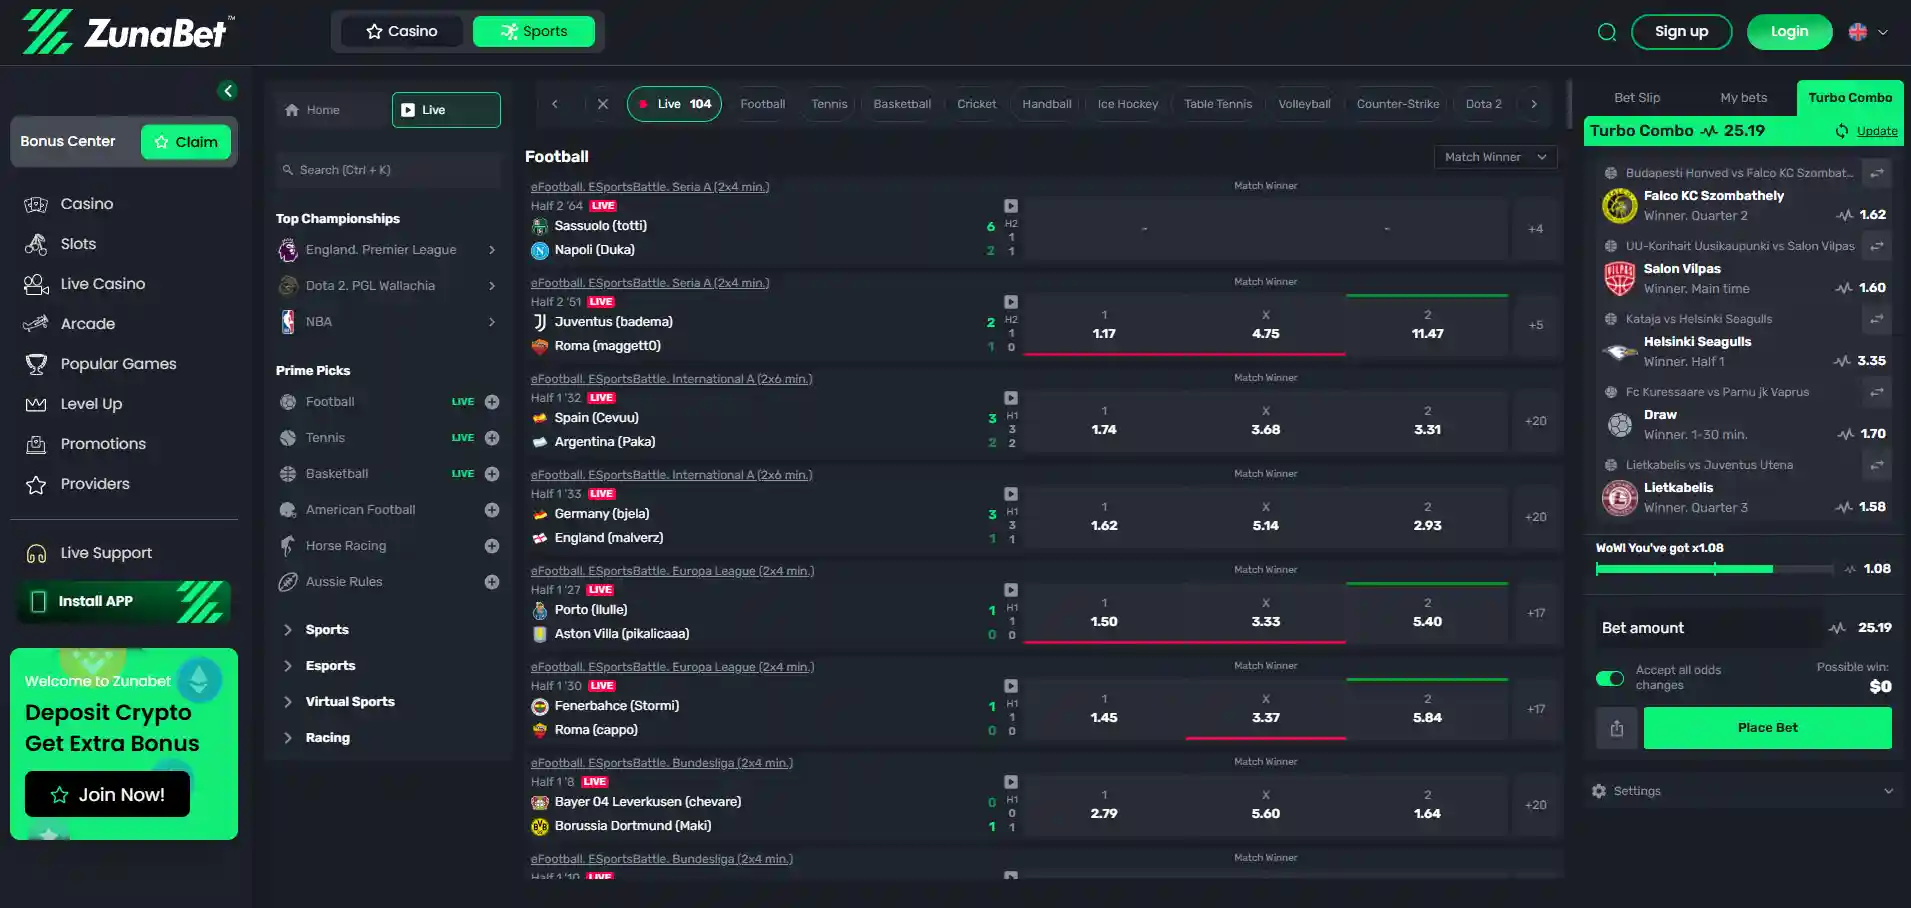This screenshot has width=1911, height=908.
Task: Open the language selector dropdown
Action: pyautogui.click(x=1868, y=32)
